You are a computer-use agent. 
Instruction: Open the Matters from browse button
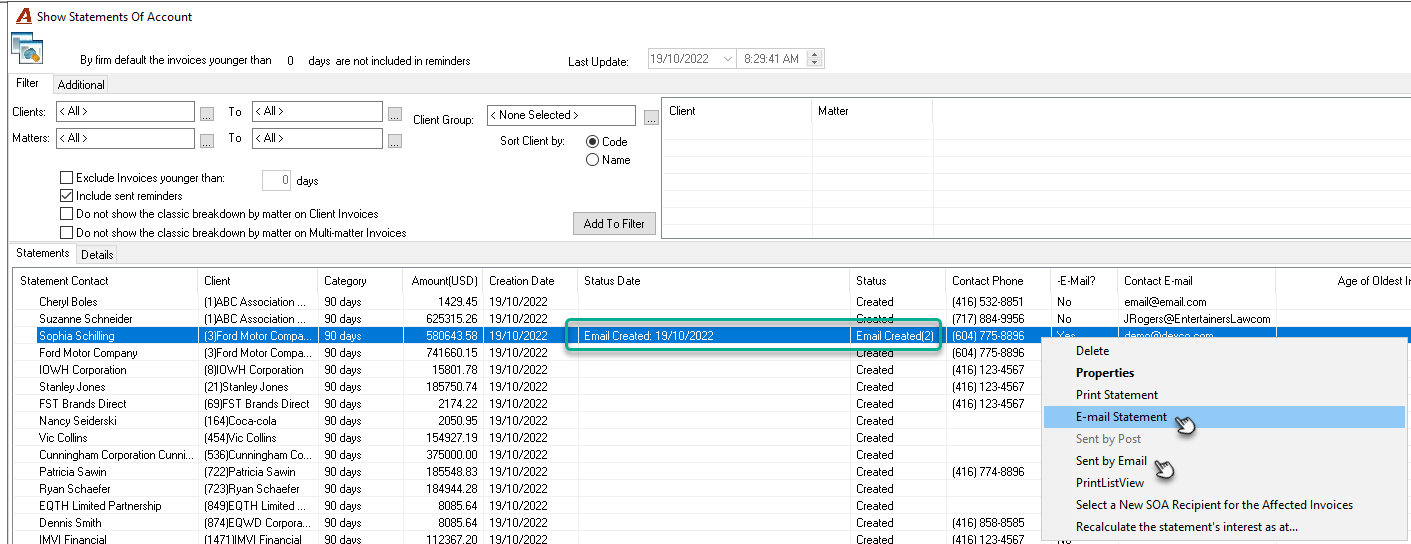pyautogui.click(x=207, y=141)
